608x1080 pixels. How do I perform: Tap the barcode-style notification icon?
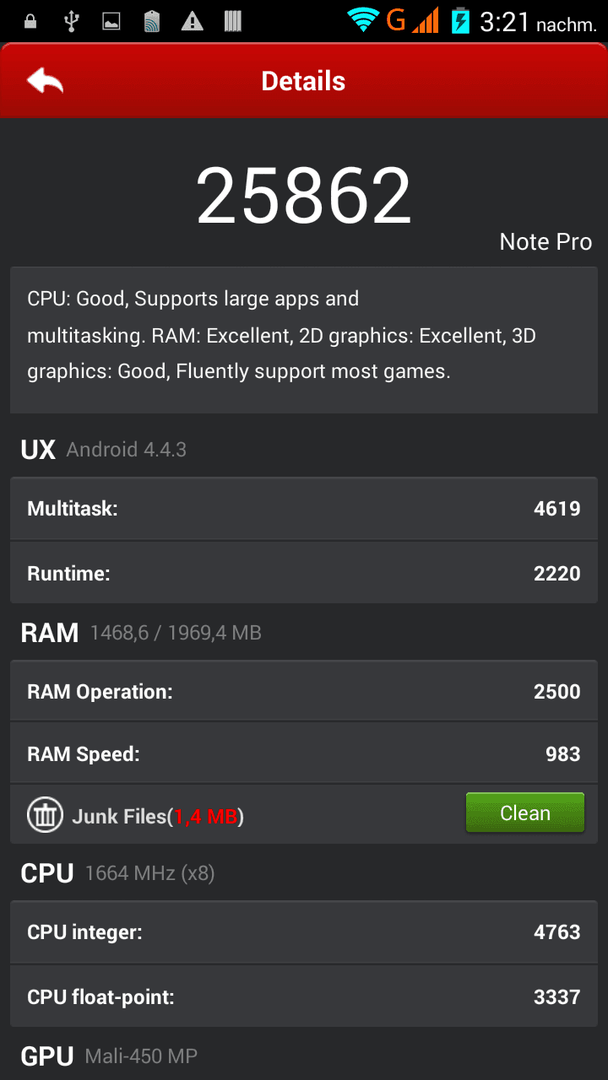[233, 21]
